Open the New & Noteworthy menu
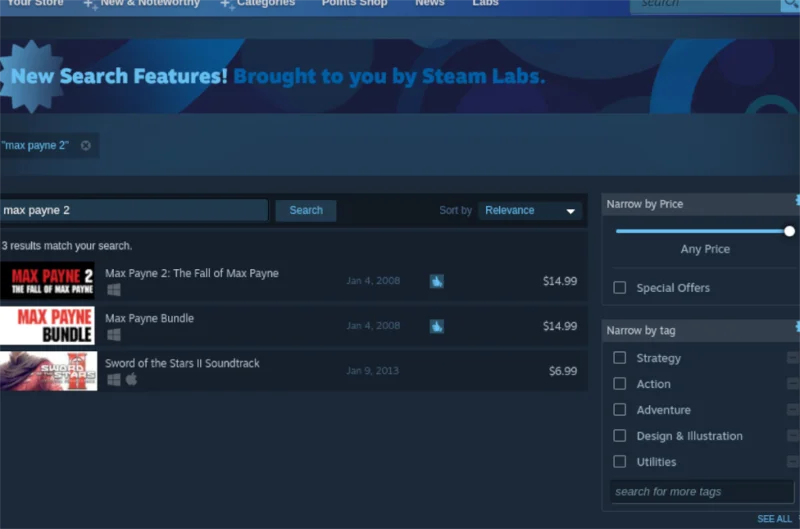Screen dimensions: 800x529 click(x=150, y=3)
